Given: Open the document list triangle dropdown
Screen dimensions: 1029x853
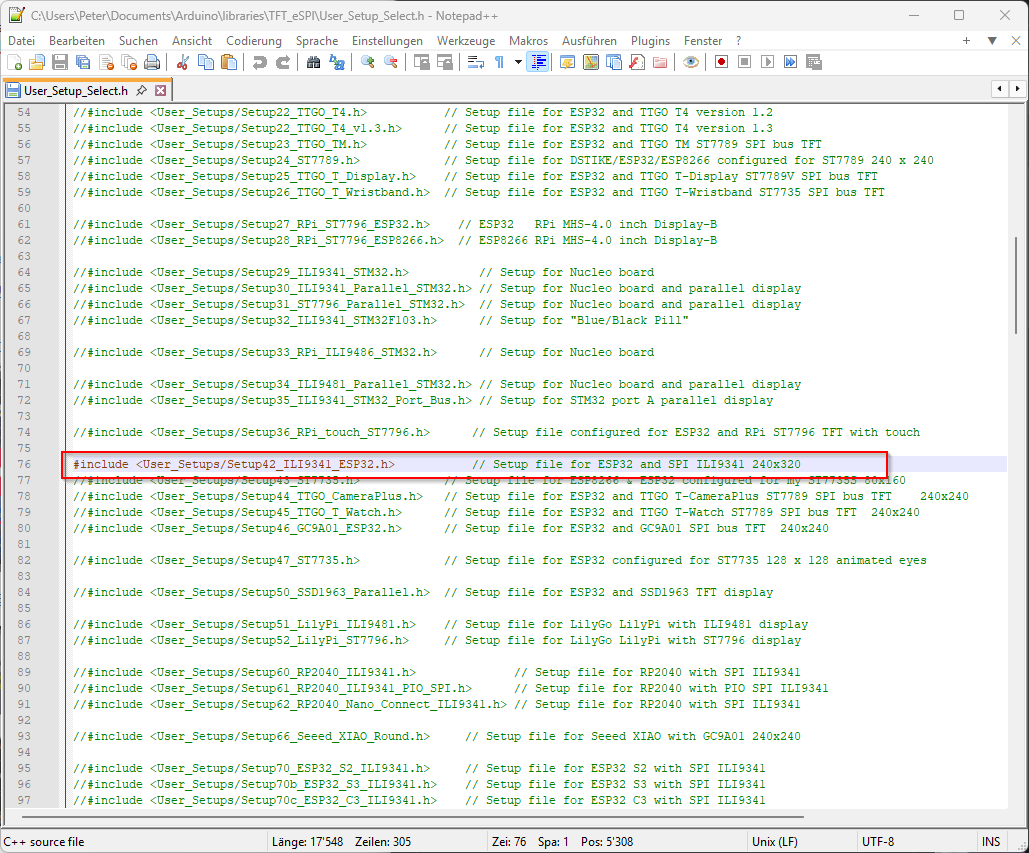Looking at the screenshot, I should point(992,41).
